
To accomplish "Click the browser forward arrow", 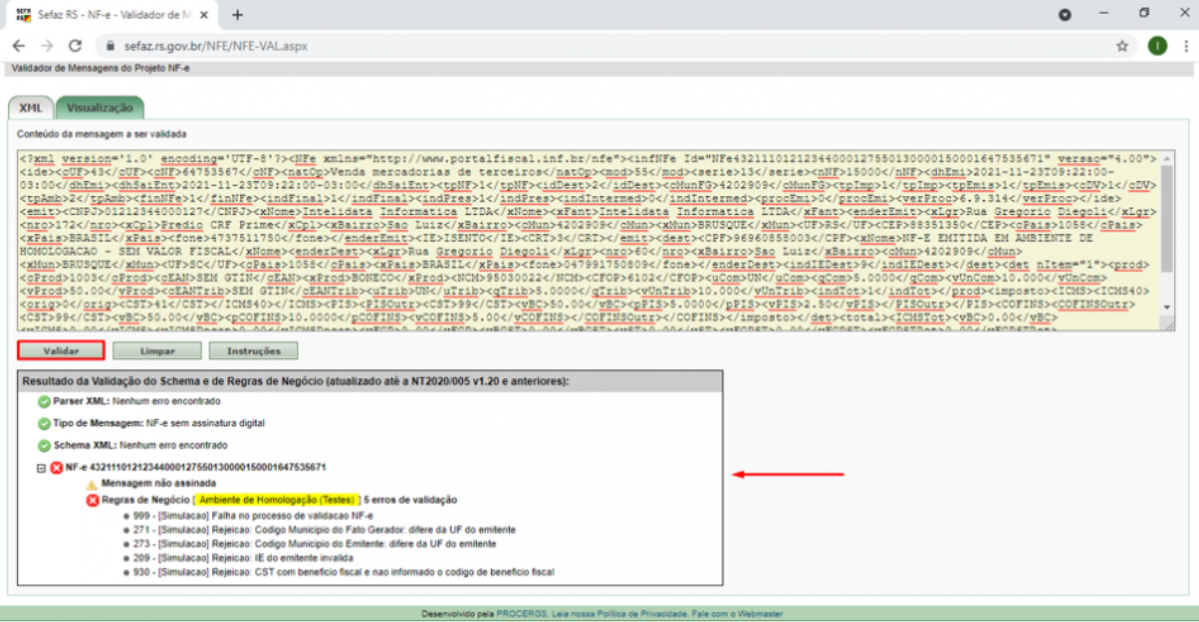I will point(46,46).
